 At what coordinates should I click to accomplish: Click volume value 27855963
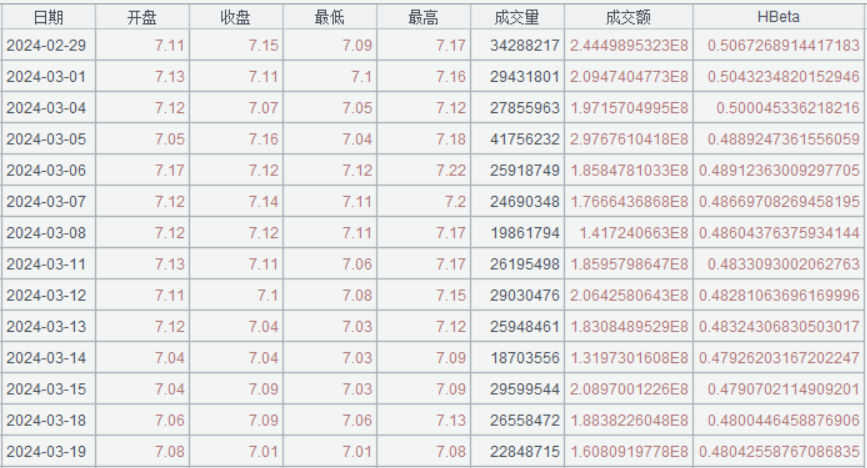pyautogui.click(x=525, y=108)
